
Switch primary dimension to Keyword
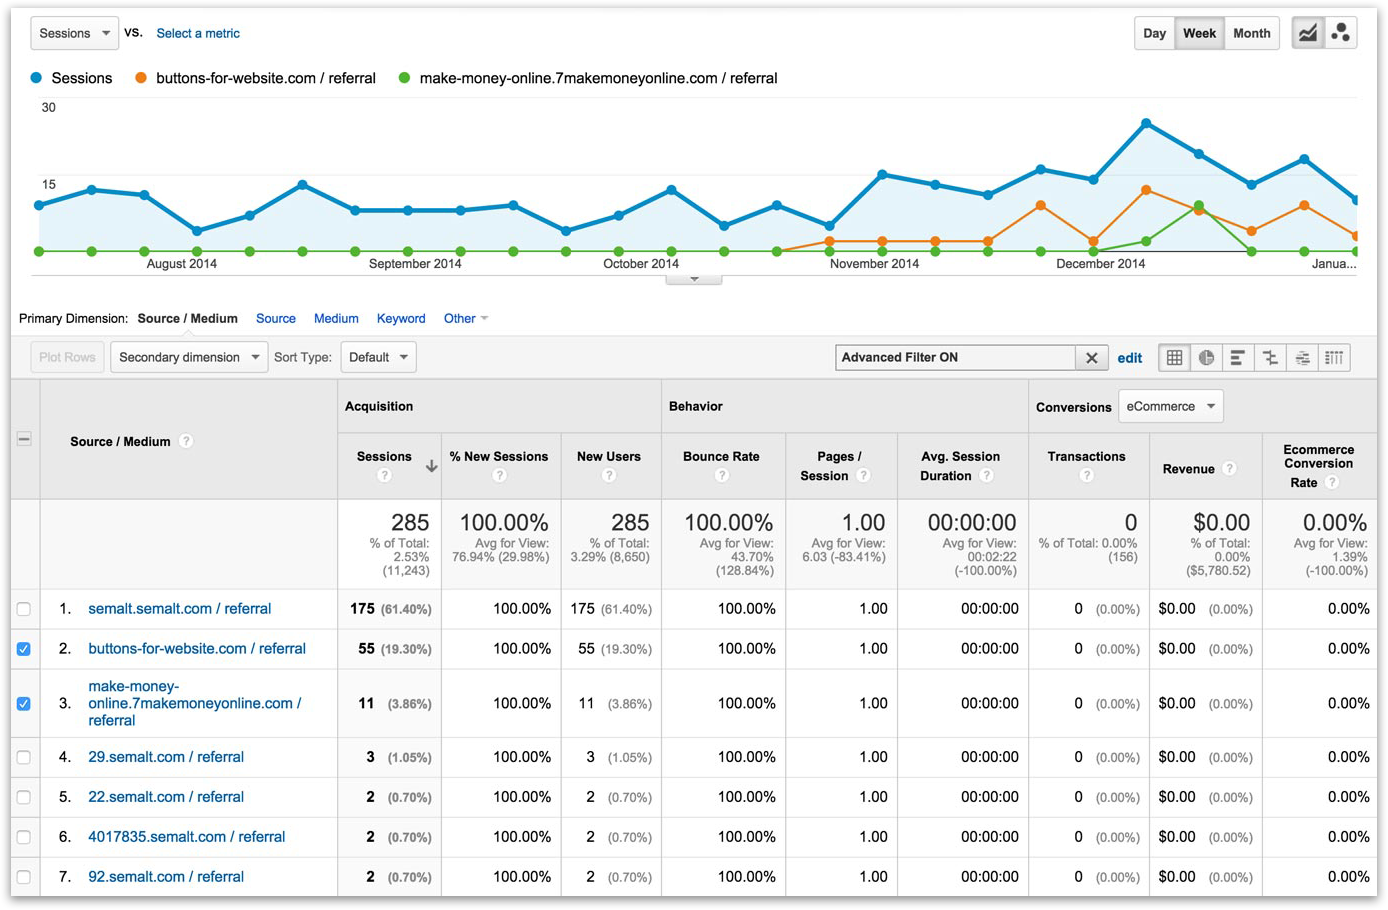[x=401, y=318]
